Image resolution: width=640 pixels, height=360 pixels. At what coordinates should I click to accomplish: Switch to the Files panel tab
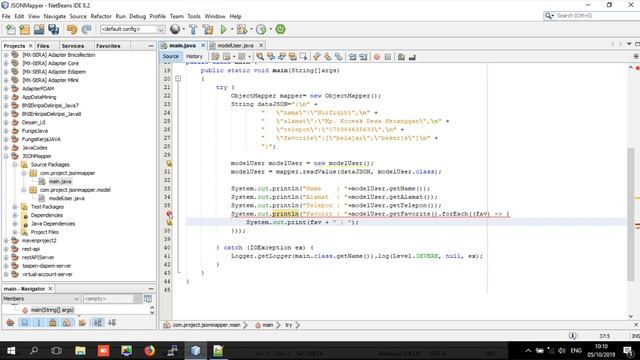[43, 46]
